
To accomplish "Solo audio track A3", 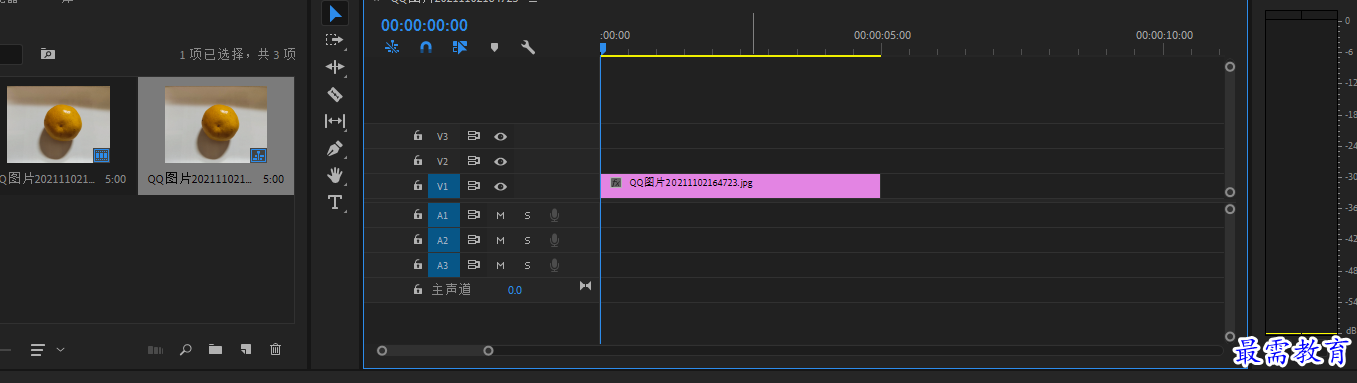I will tap(527, 265).
